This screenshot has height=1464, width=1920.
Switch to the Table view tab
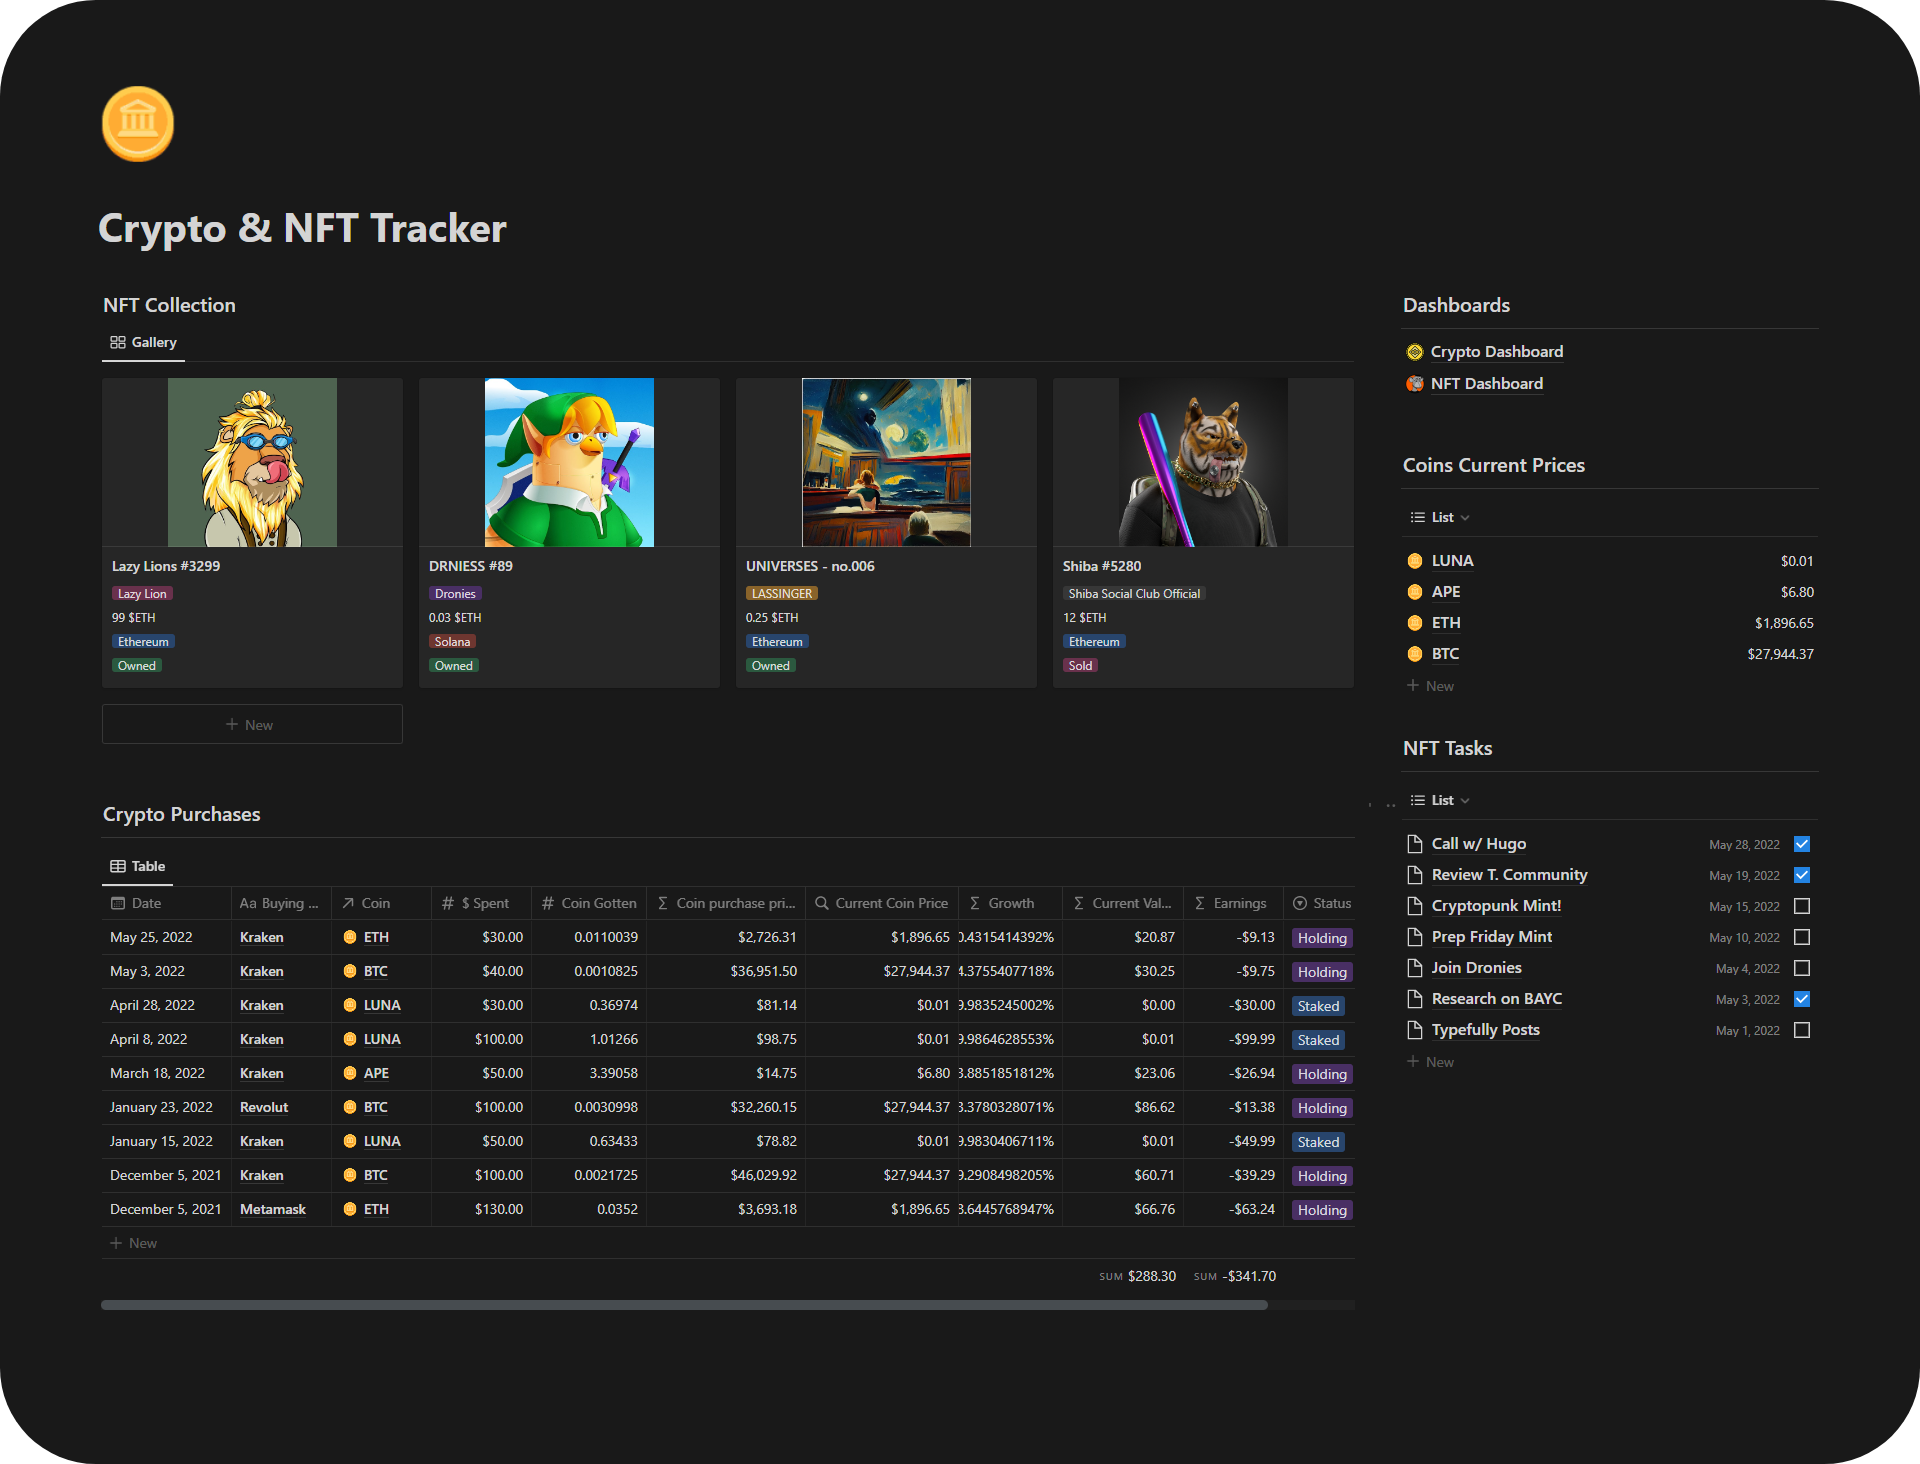pyautogui.click(x=137, y=866)
